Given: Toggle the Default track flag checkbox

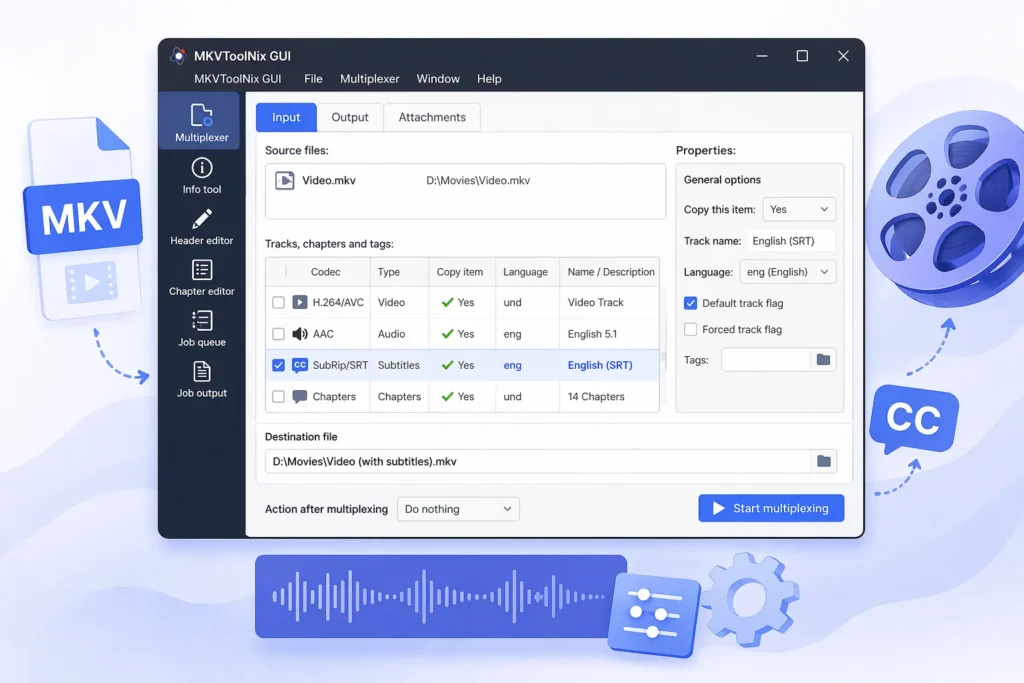Looking at the screenshot, I should (x=690, y=303).
